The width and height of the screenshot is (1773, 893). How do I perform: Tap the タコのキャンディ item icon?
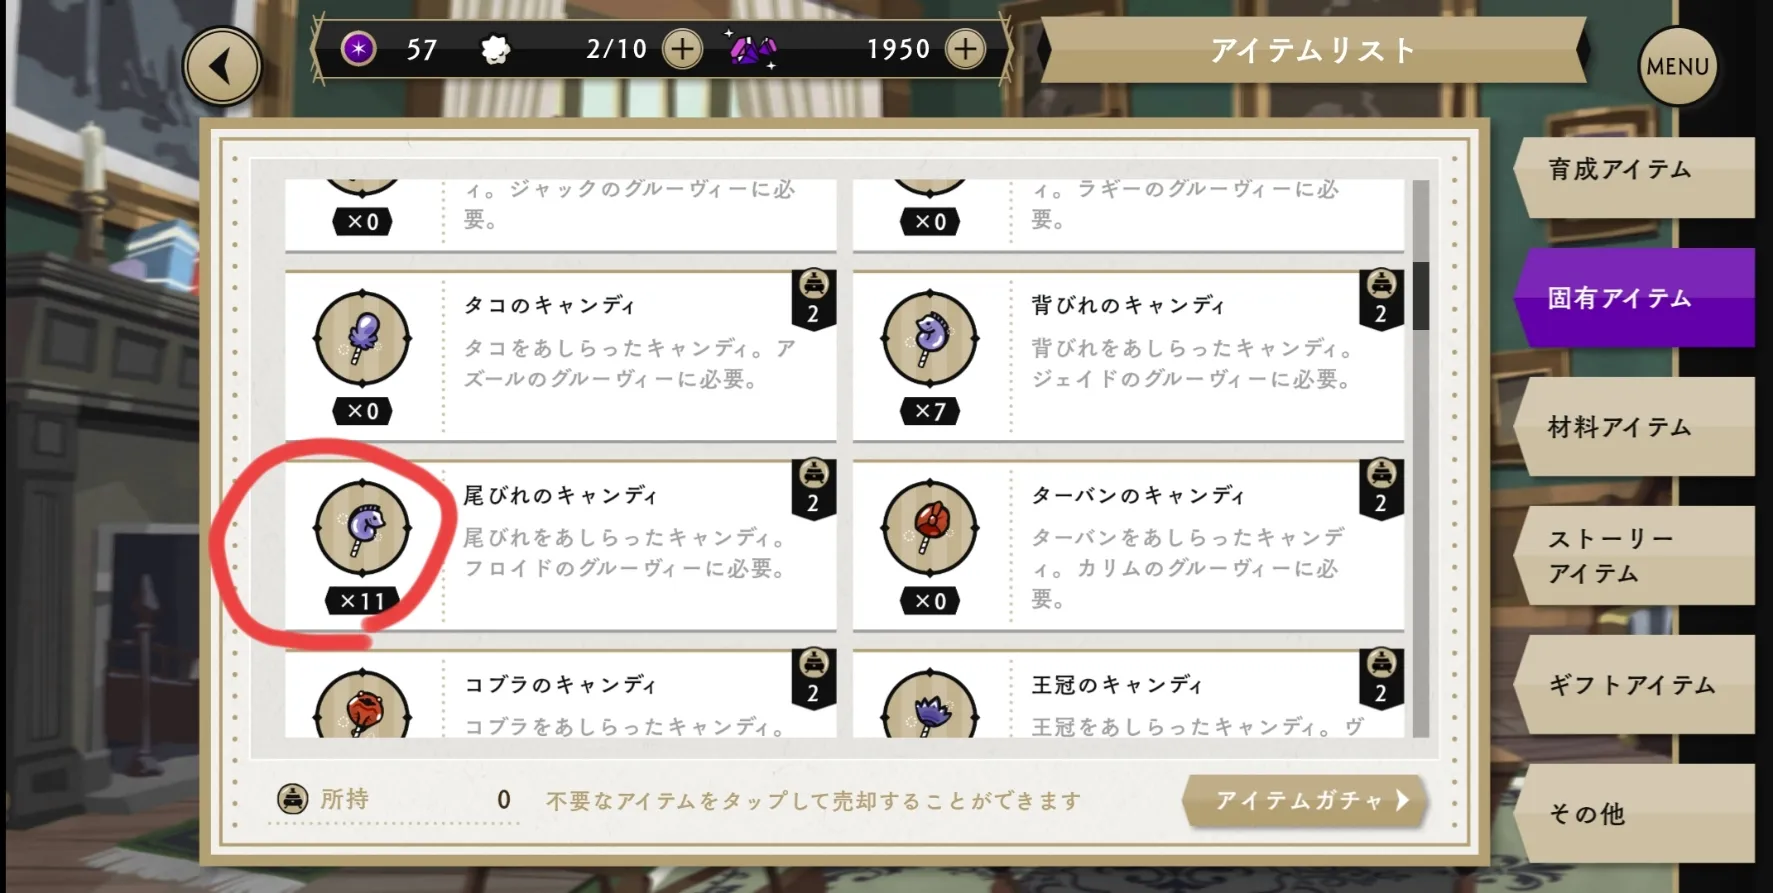(x=362, y=340)
